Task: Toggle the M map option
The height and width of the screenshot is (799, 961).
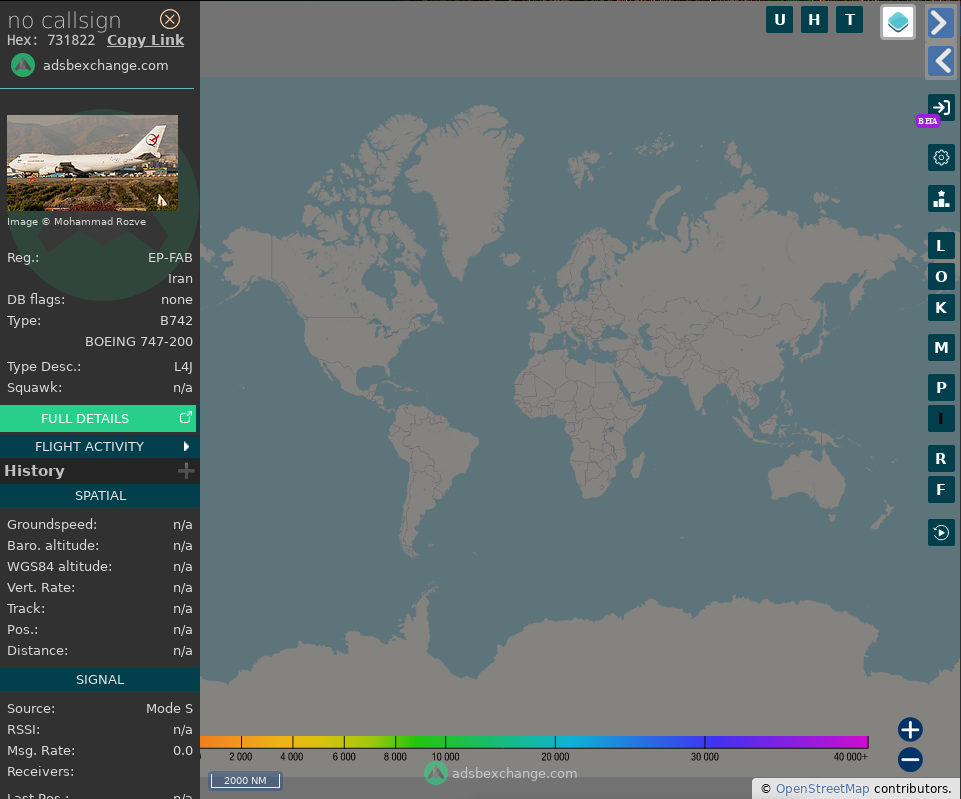Action: [x=941, y=348]
